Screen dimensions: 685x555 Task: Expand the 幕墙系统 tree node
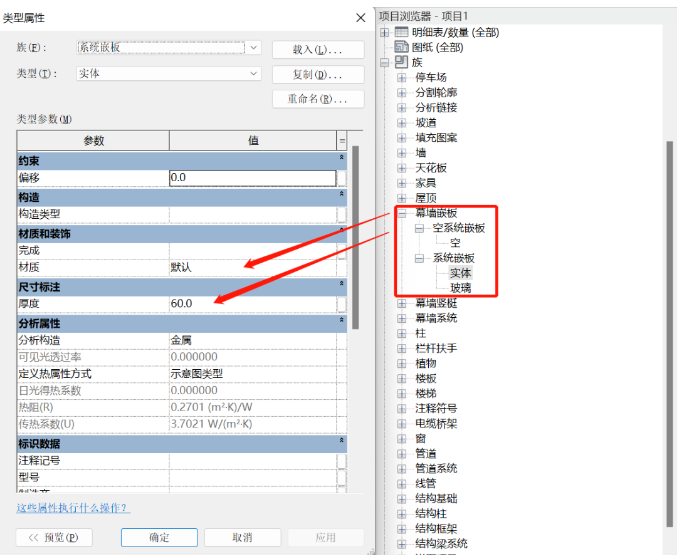[401, 318]
